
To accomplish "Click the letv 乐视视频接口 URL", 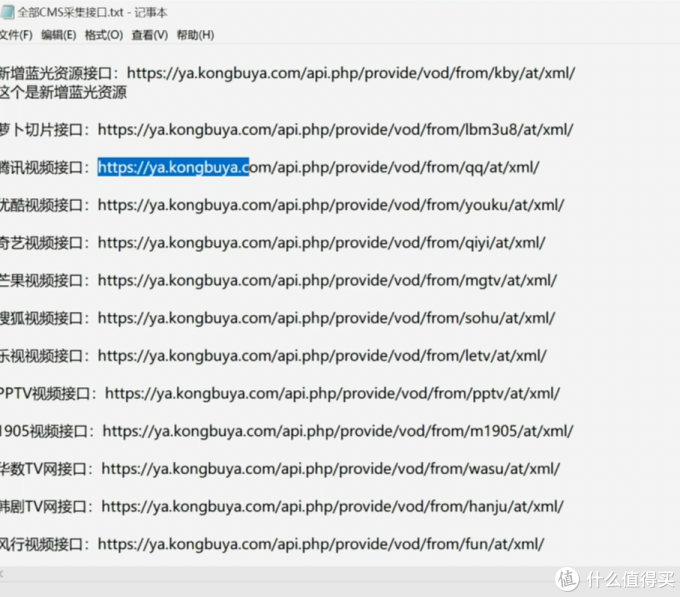I will [322, 356].
